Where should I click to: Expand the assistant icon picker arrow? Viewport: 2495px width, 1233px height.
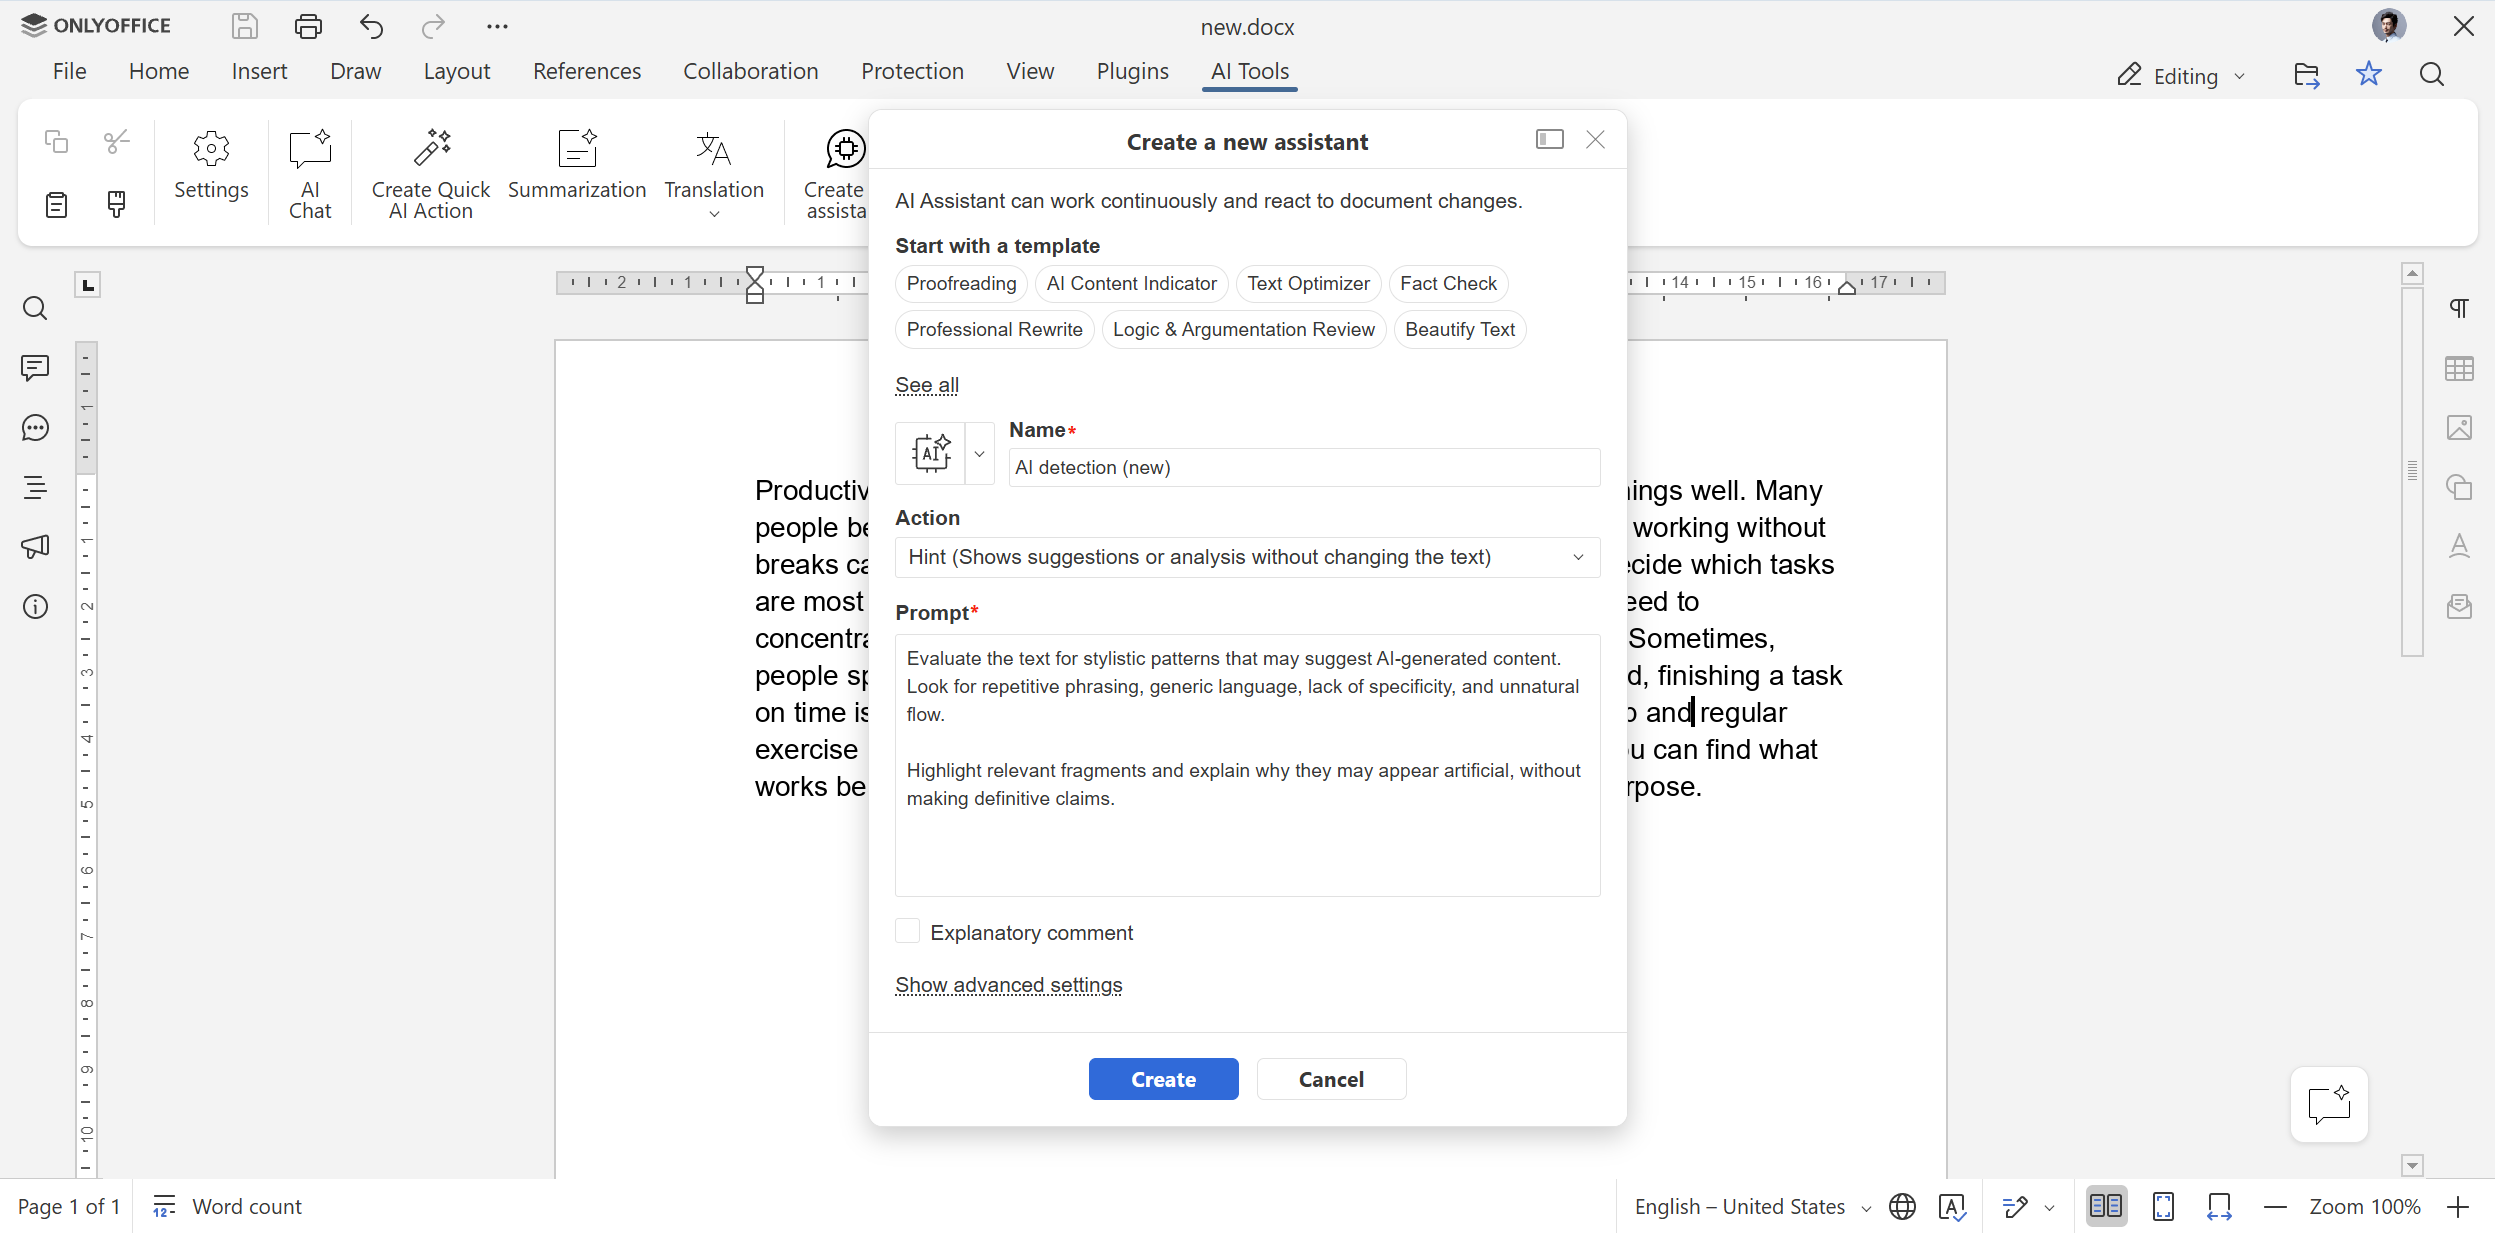[980, 454]
